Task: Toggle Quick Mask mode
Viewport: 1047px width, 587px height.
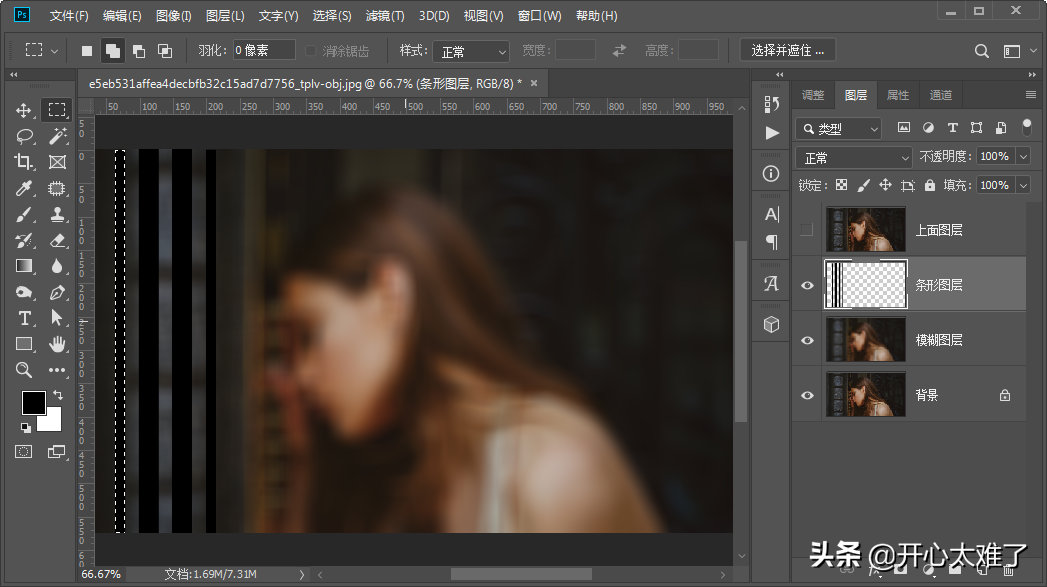Action: point(23,452)
